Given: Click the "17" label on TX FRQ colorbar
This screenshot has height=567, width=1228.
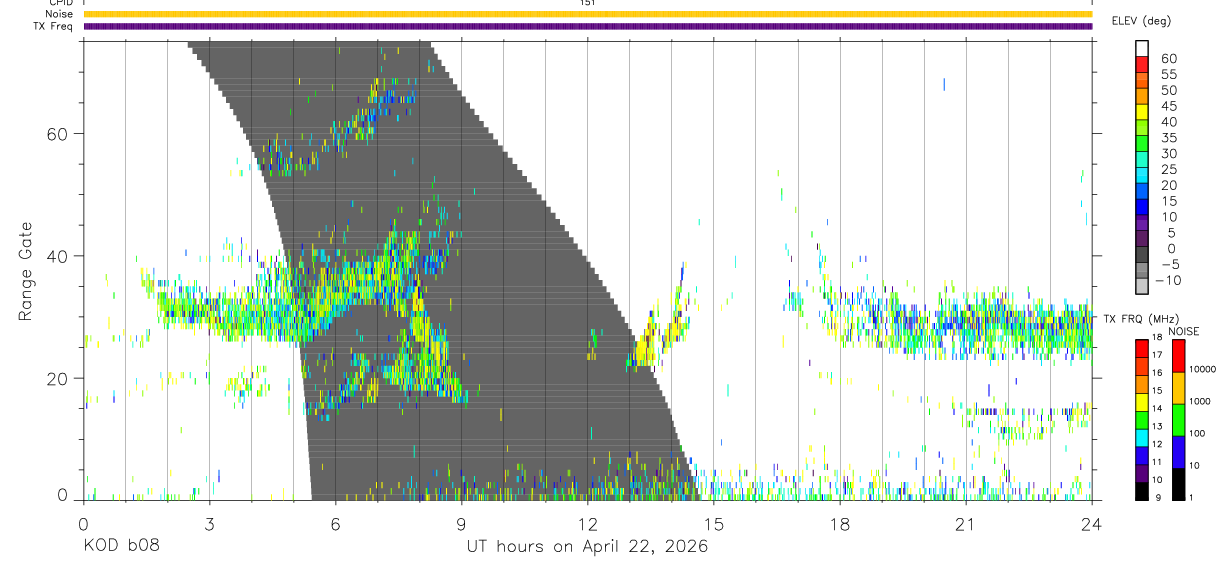Looking at the screenshot, I should 1157,355.
